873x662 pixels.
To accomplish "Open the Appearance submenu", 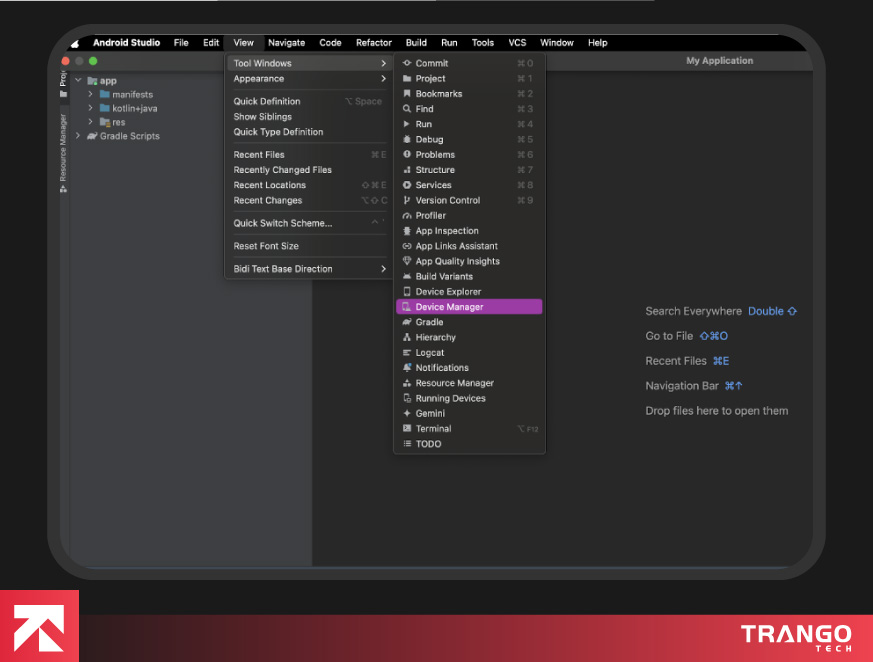I will [x=260, y=78].
